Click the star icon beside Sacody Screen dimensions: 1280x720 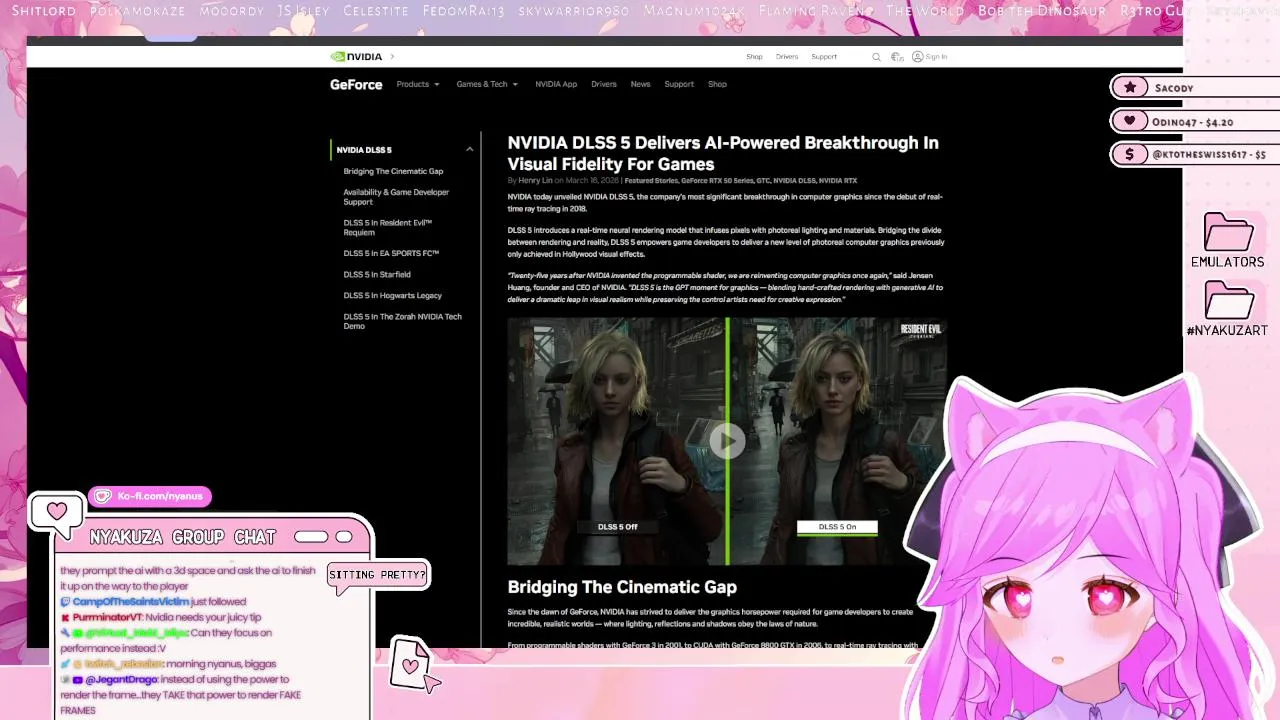point(1130,88)
